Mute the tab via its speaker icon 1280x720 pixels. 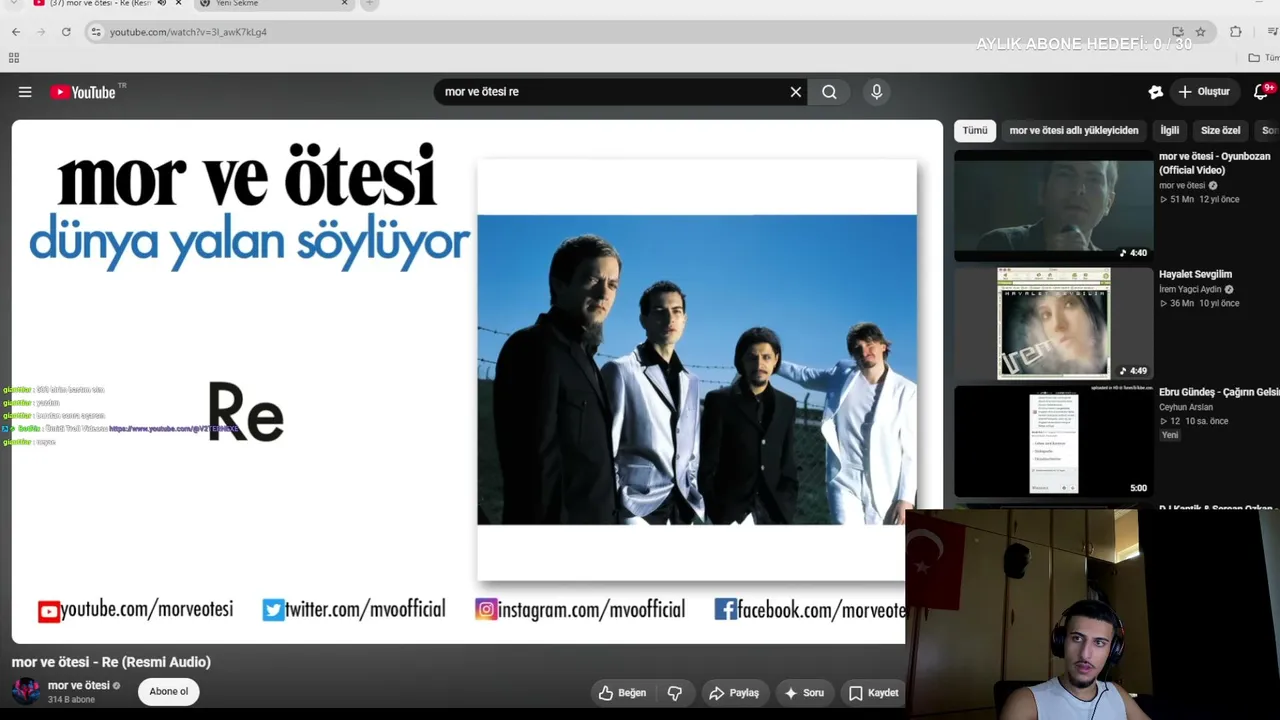coord(162,4)
